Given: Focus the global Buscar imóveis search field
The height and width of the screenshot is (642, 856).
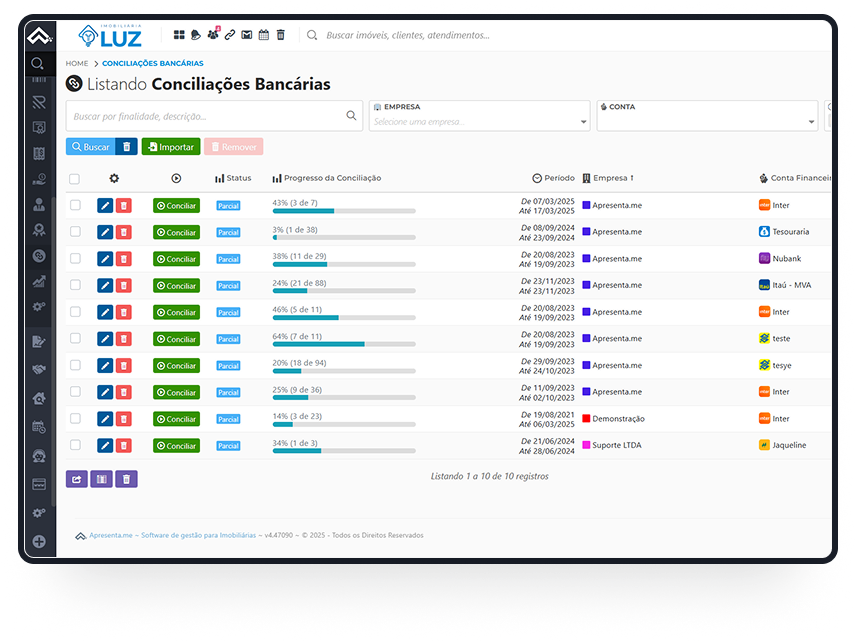Looking at the screenshot, I should [x=408, y=35].
